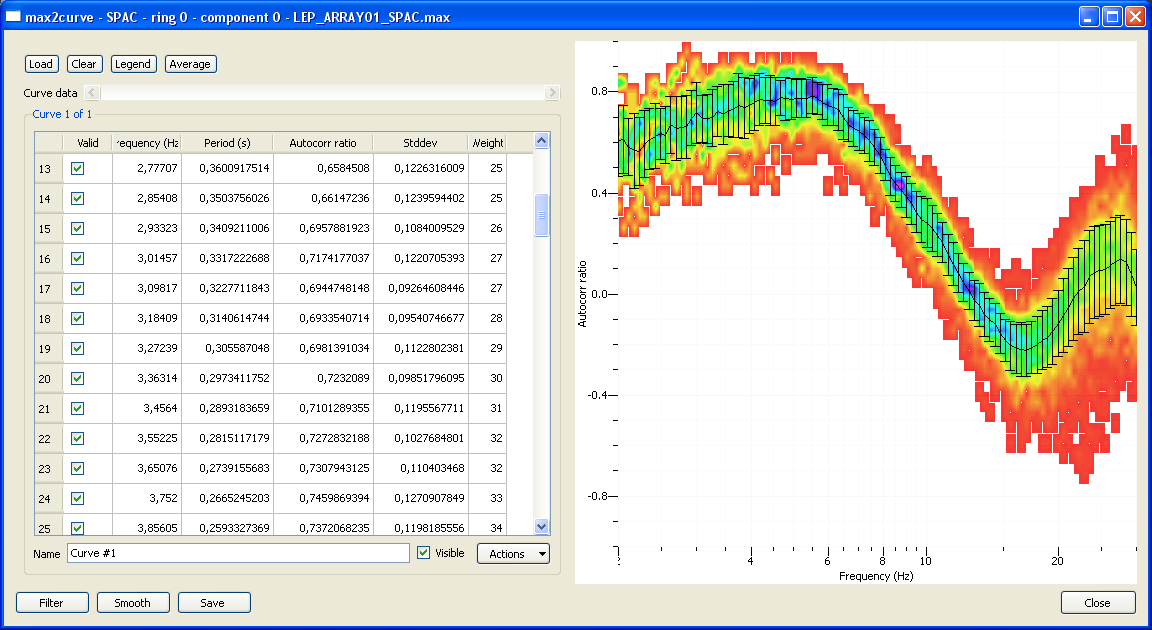Viewport: 1152px width, 630px height.
Task: Click the vertical scrollbar thumb in table
Action: tap(542, 215)
